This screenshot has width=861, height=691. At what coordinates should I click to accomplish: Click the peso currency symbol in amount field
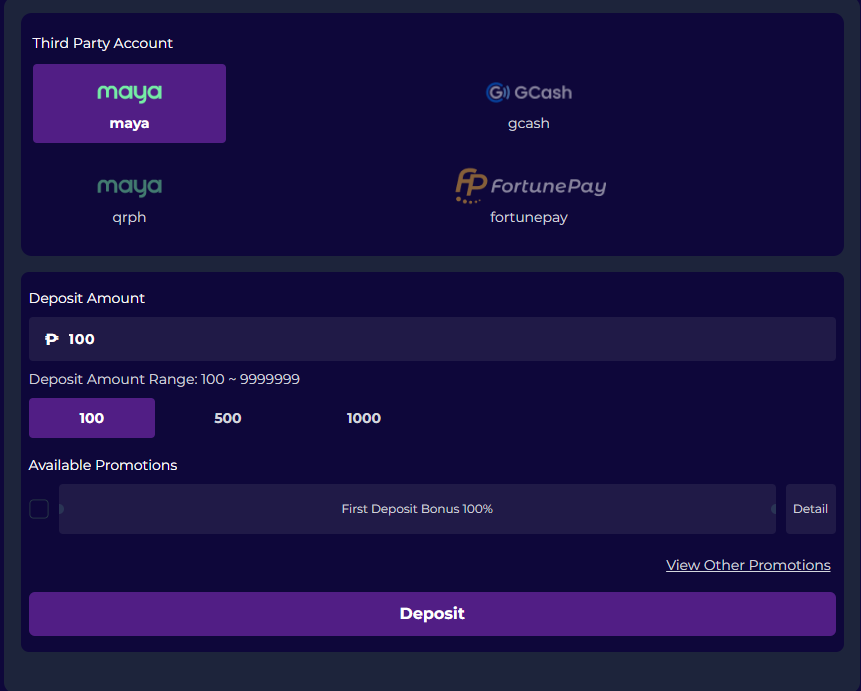[x=52, y=339]
